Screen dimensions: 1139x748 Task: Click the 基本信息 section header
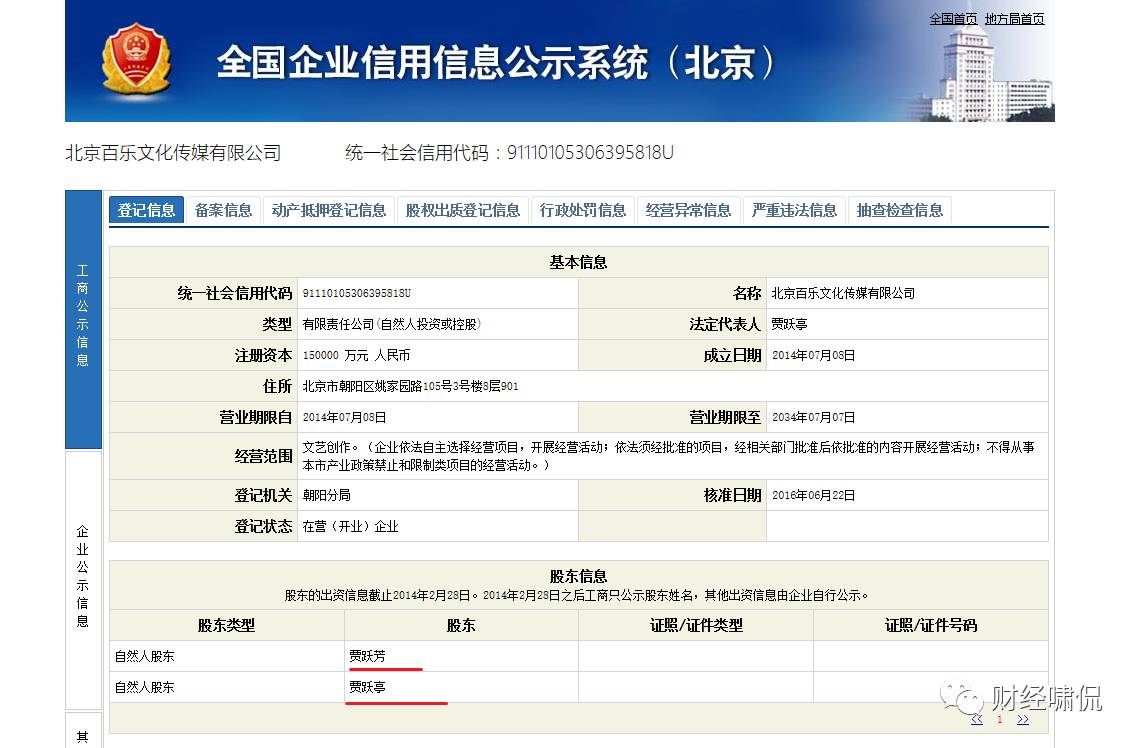tap(578, 262)
